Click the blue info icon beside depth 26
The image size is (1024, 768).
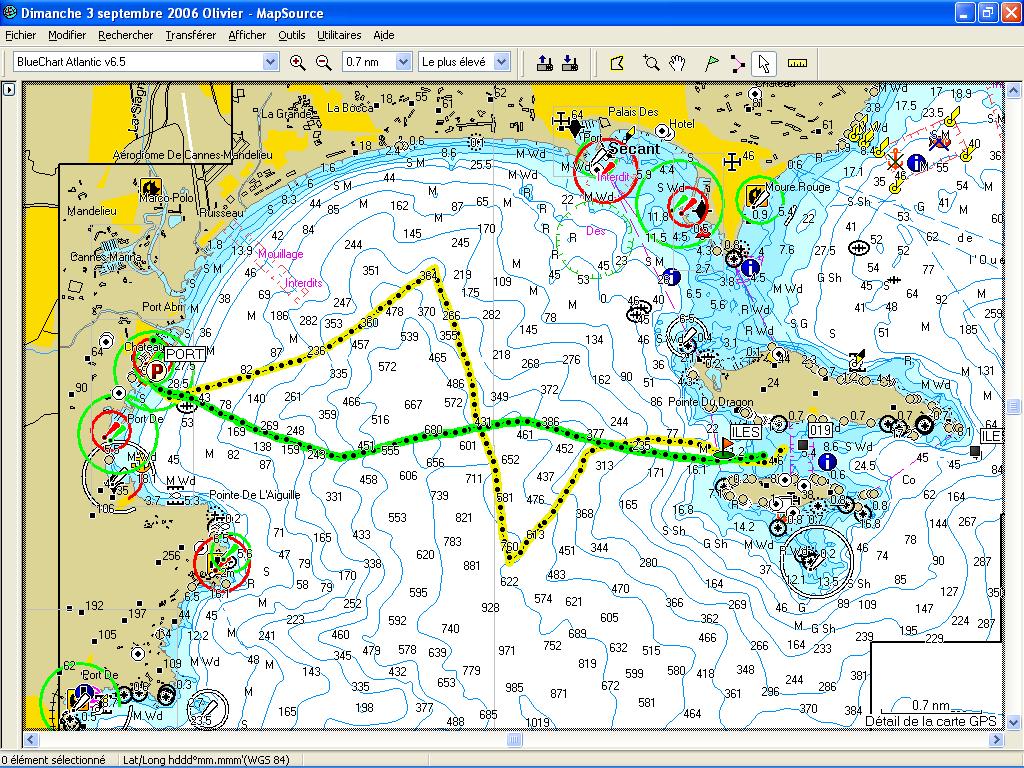(x=672, y=277)
